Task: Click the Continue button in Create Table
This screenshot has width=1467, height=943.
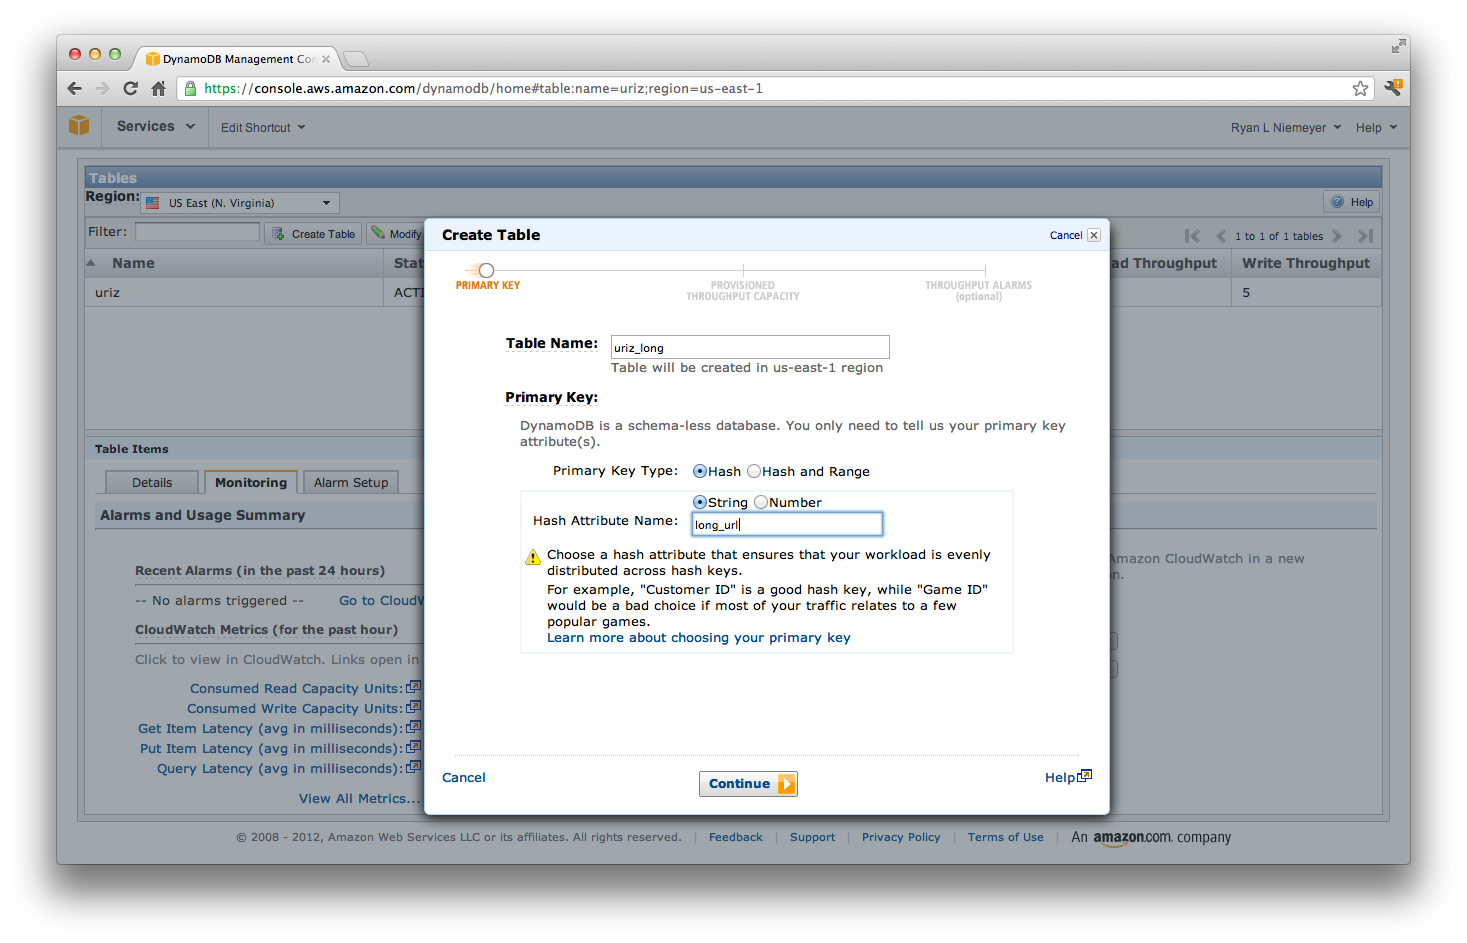Action: [748, 783]
